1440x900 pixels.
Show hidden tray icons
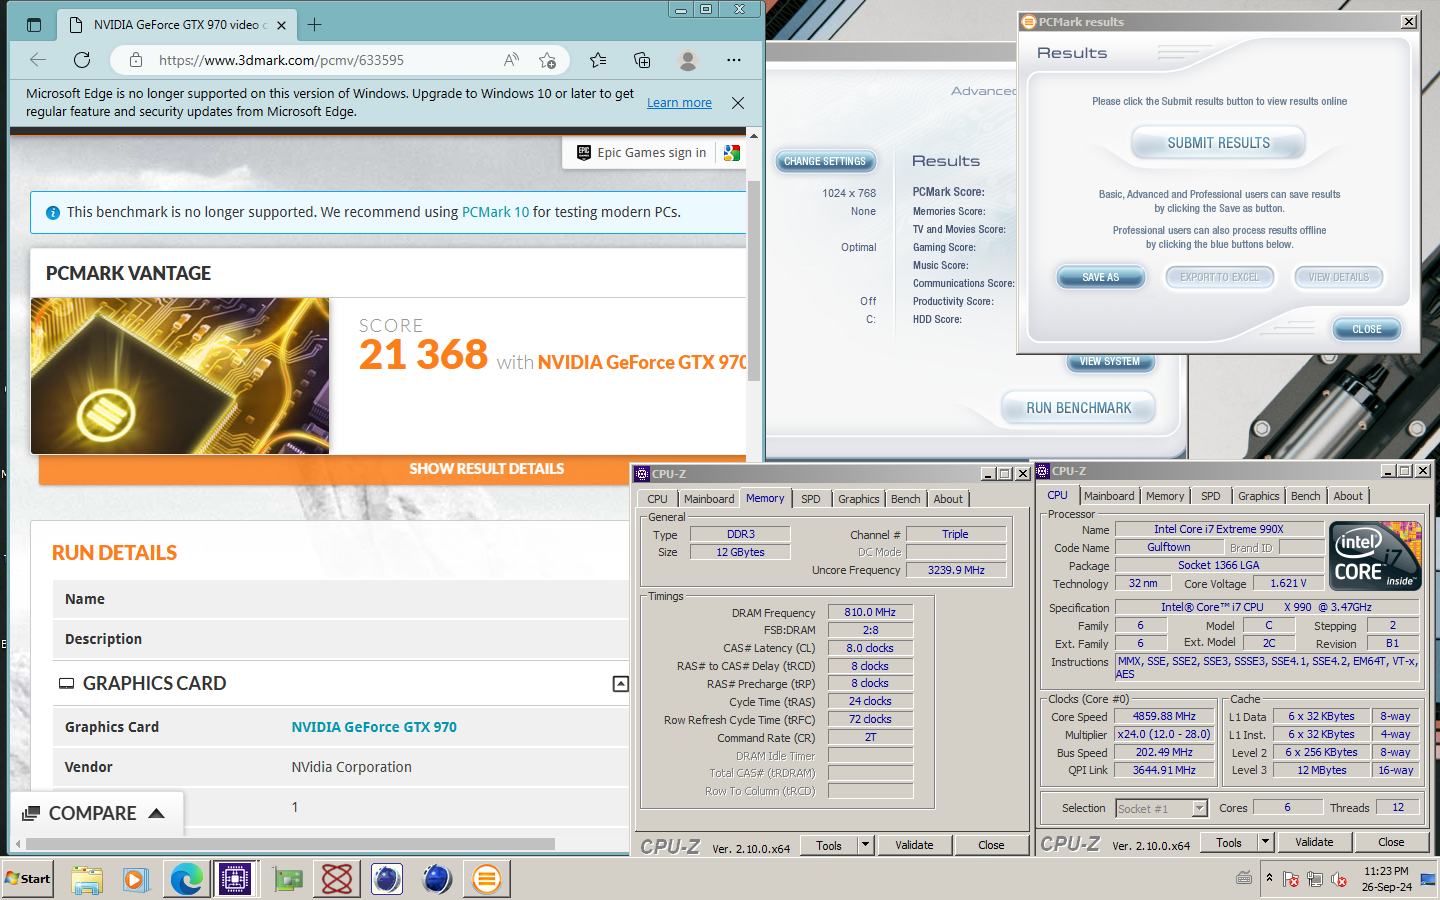pyautogui.click(x=1269, y=878)
